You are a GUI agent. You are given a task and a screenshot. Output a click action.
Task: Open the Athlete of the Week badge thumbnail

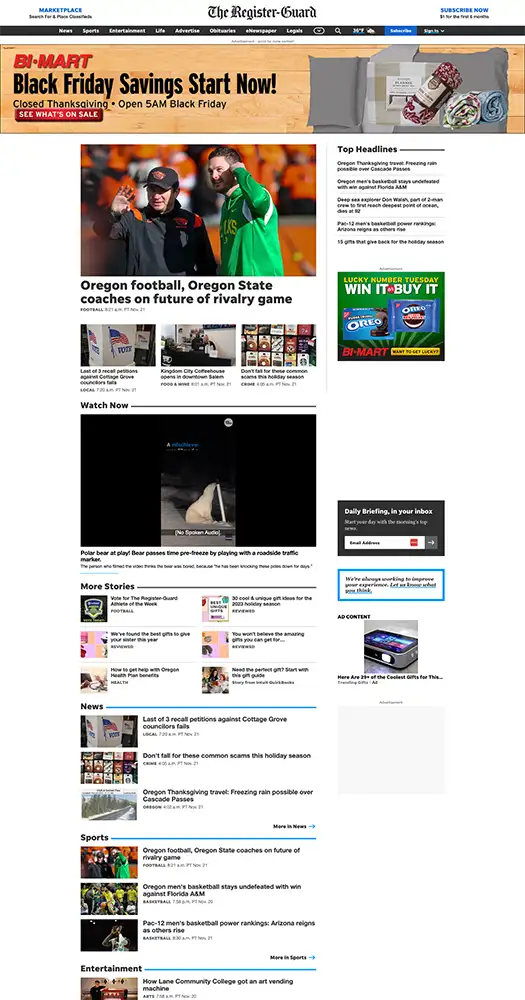94,608
